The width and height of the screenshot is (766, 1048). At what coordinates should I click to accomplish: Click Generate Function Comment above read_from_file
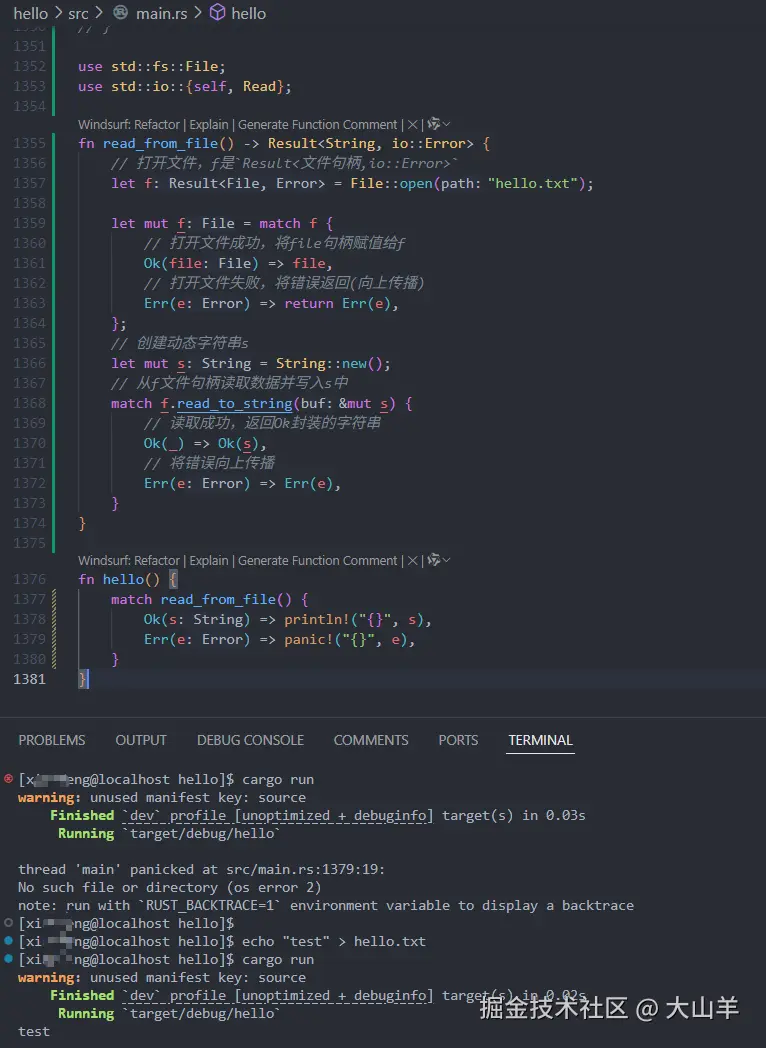click(317, 125)
